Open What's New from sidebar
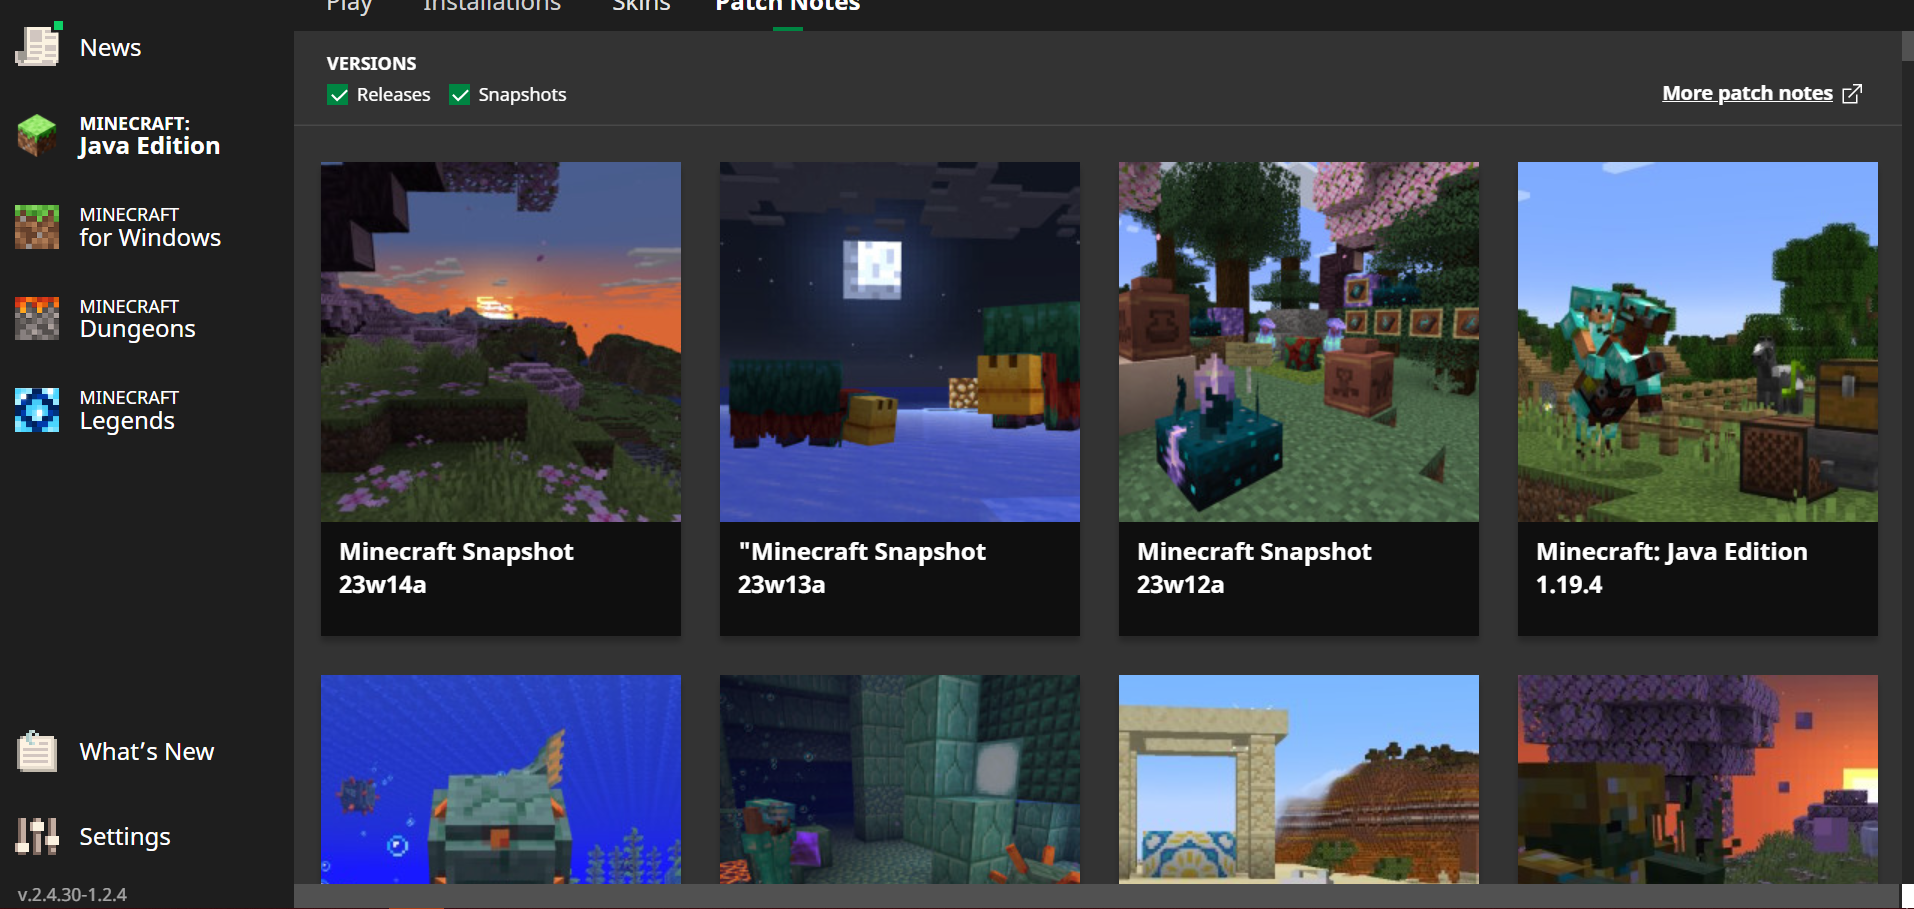This screenshot has height=909, width=1914. pos(147,751)
